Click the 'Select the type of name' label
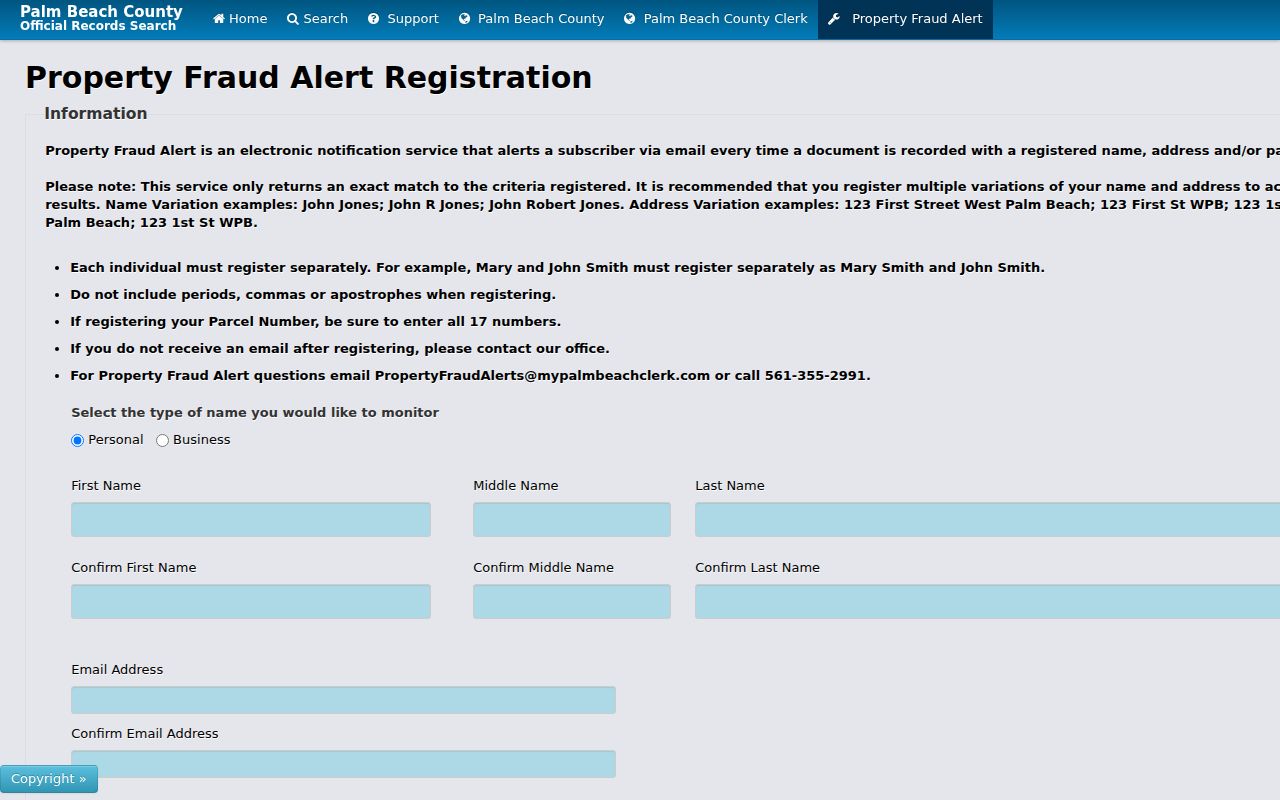 click(x=255, y=413)
